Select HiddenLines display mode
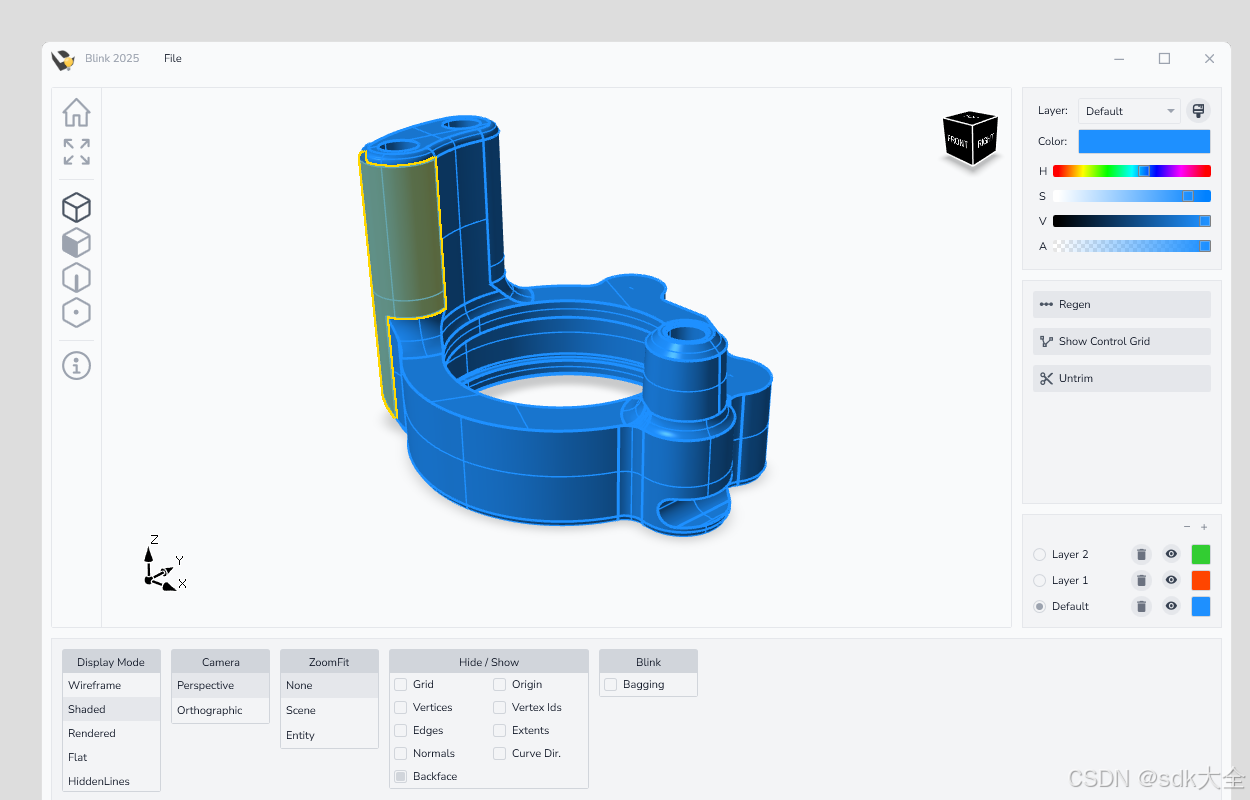The height and width of the screenshot is (800, 1250). pos(111,781)
